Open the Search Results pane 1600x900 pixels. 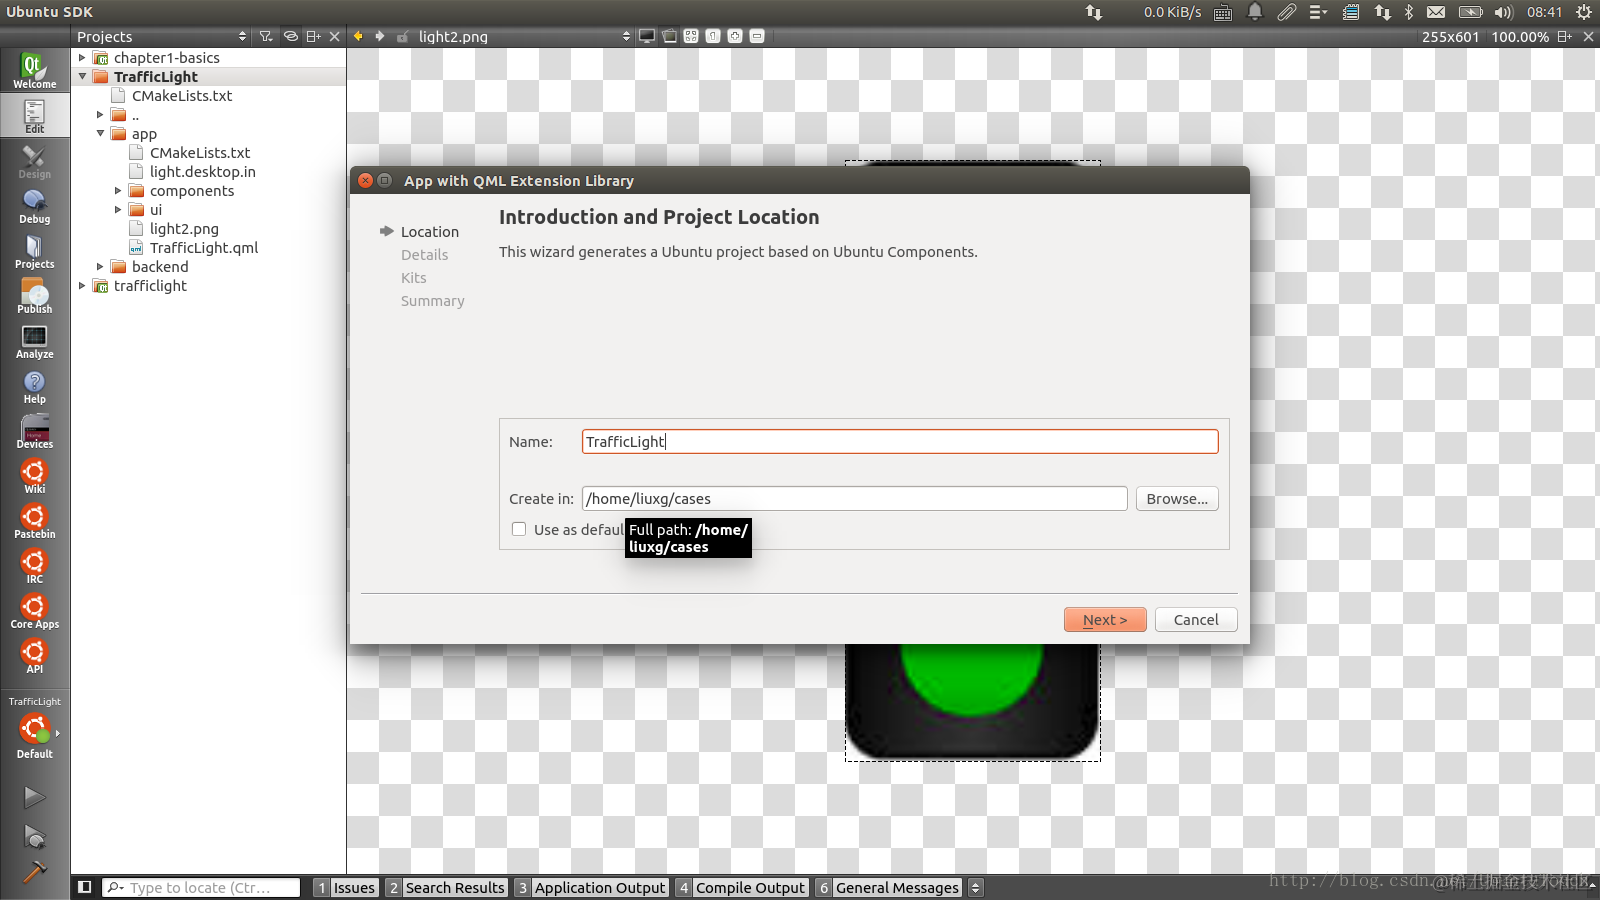tap(446, 887)
